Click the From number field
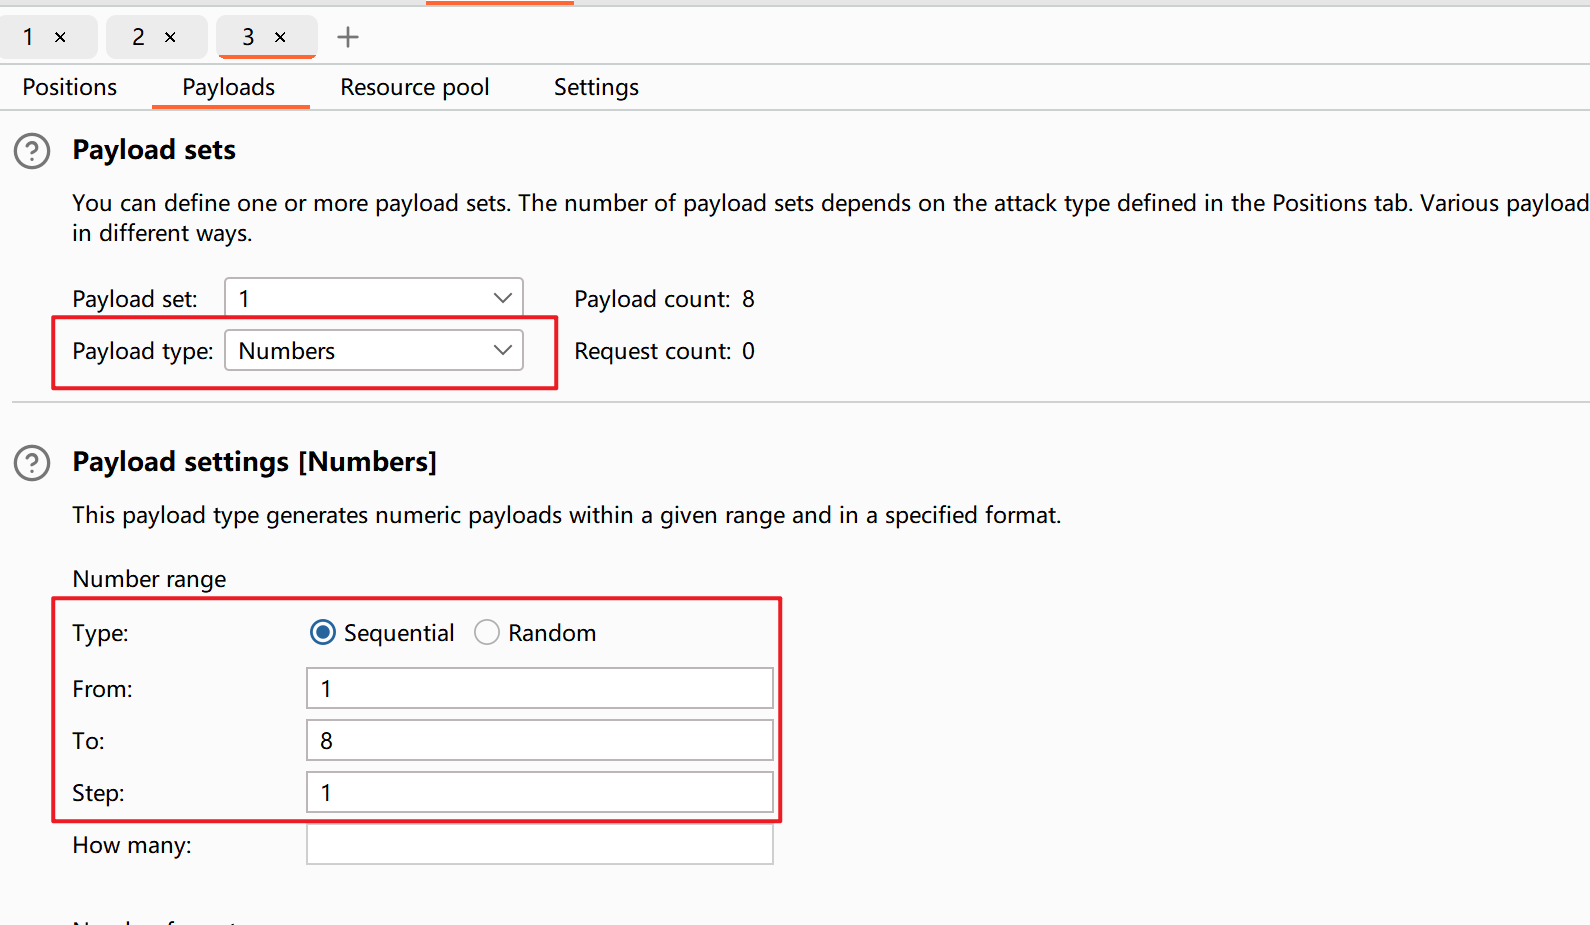 [539, 688]
